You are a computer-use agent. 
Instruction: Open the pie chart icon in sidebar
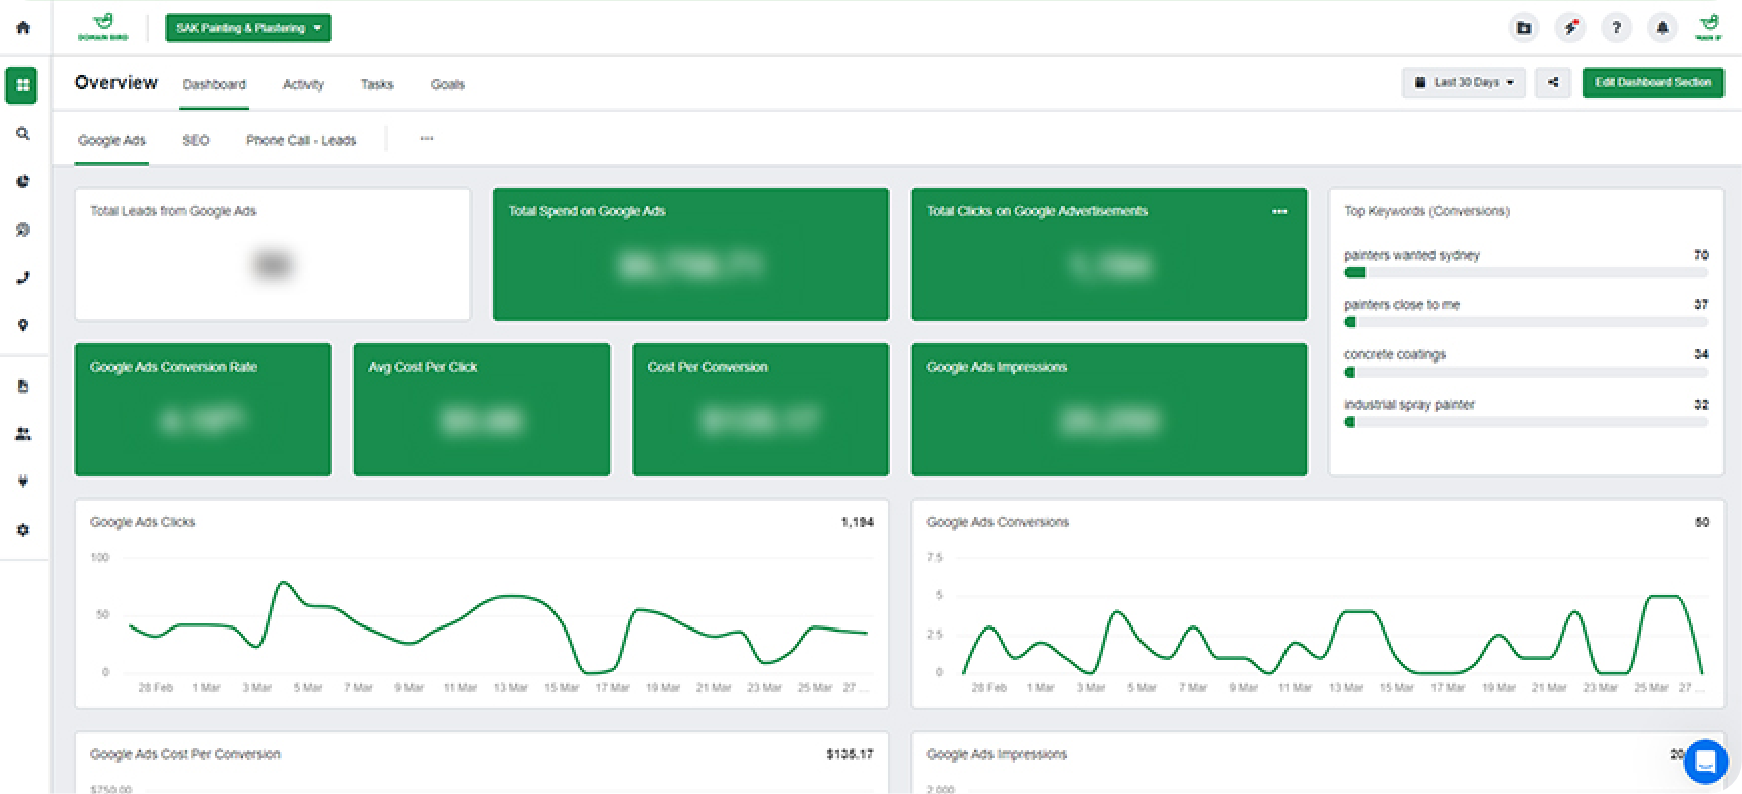click(x=22, y=181)
